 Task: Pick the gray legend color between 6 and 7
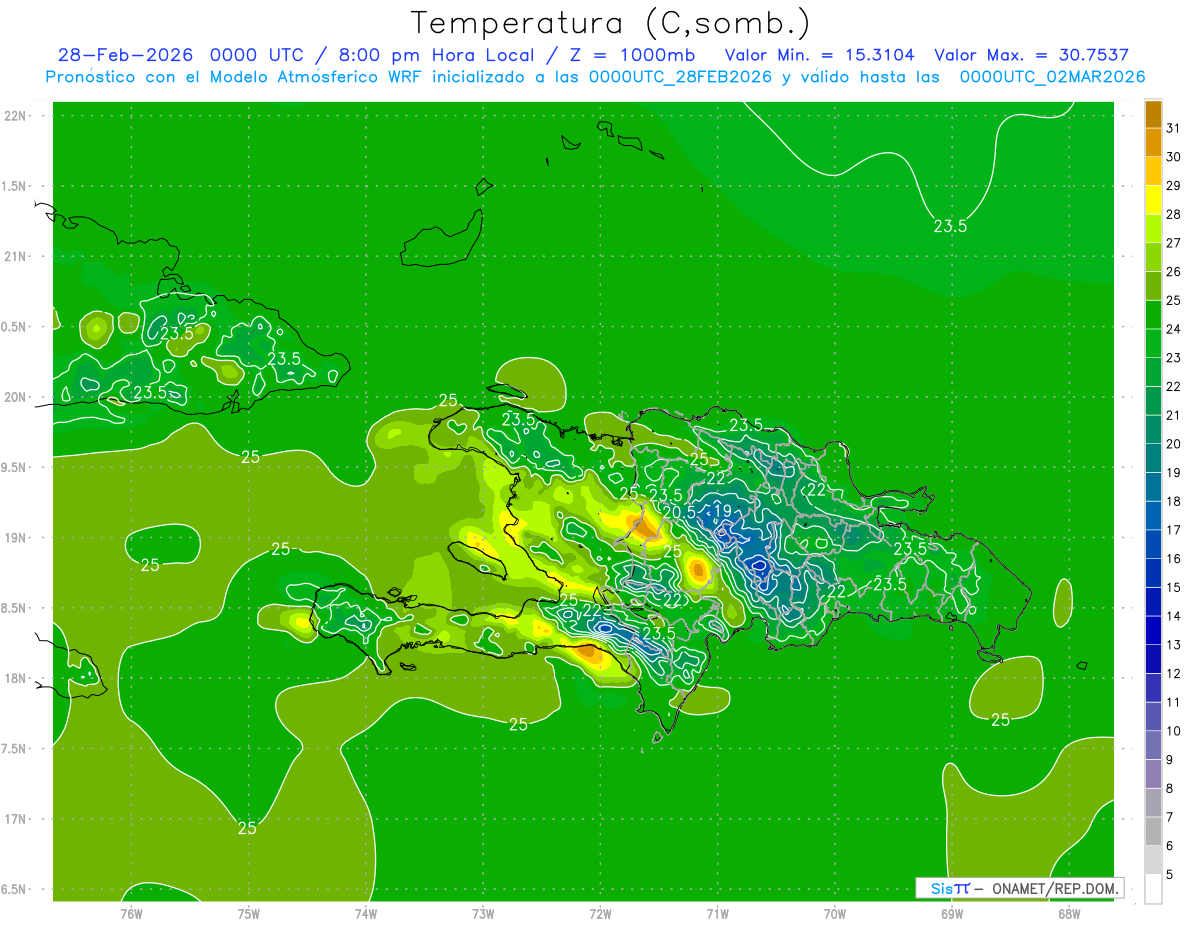point(1153,832)
